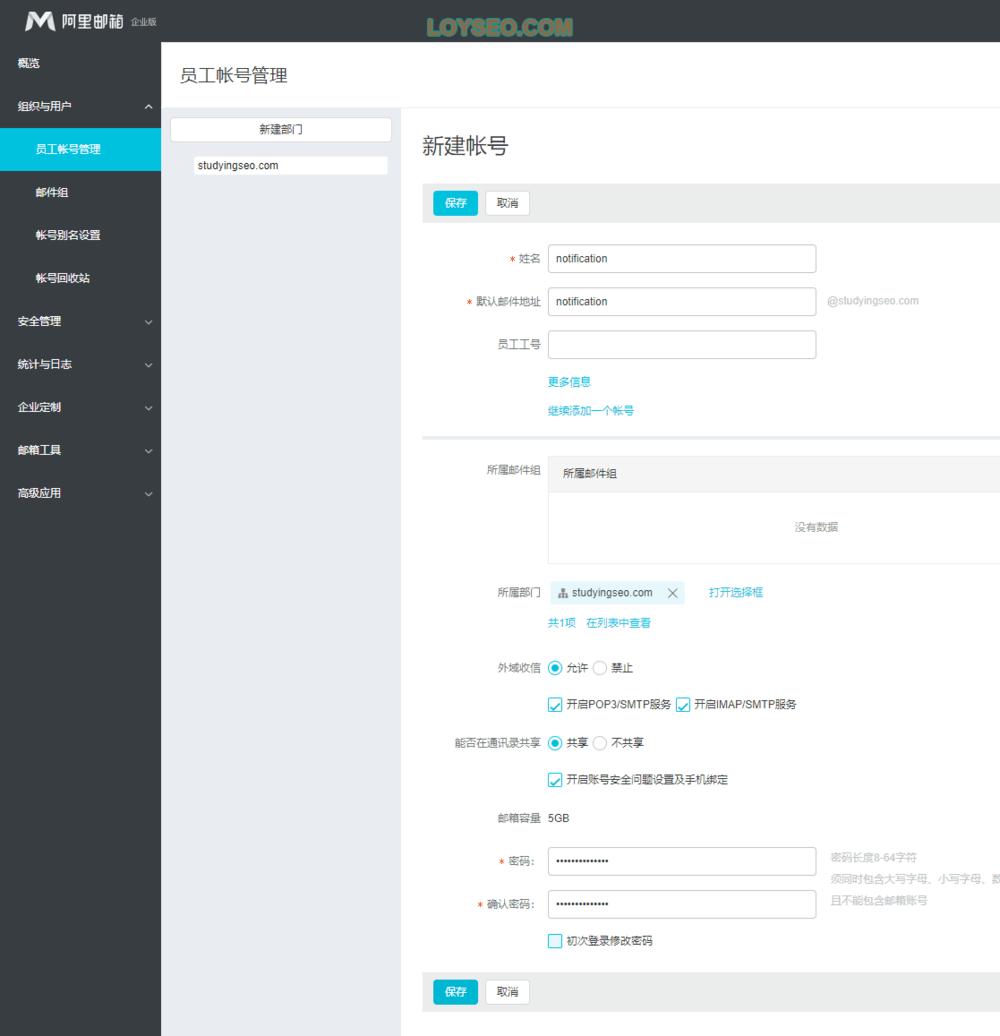Select 不共享 radio option
The width and height of the screenshot is (1000, 1036).
tap(600, 743)
